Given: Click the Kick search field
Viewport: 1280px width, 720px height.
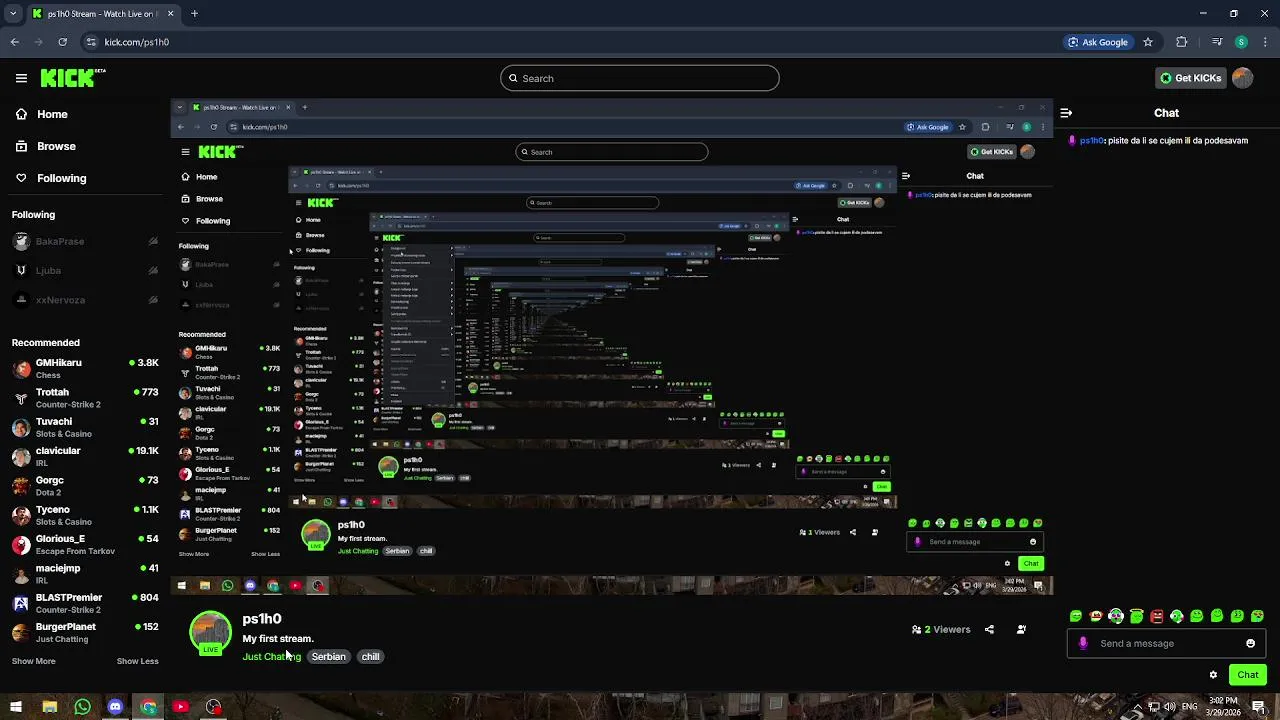Looking at the screenshot, I should click(640, 78).
